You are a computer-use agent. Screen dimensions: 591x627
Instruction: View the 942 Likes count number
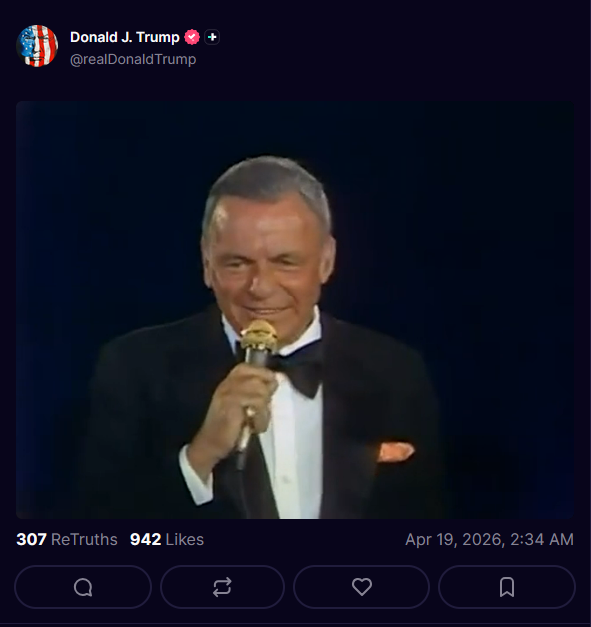(x=146, y=539)
